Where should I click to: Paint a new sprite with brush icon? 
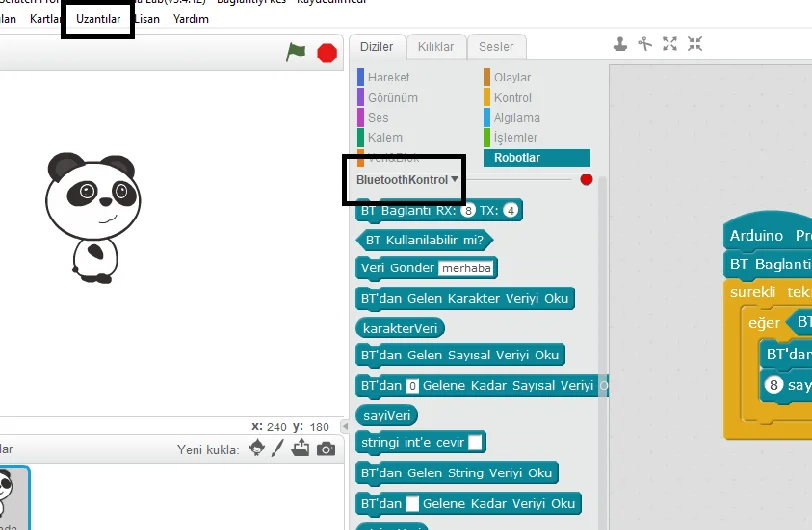coord(278,448)
